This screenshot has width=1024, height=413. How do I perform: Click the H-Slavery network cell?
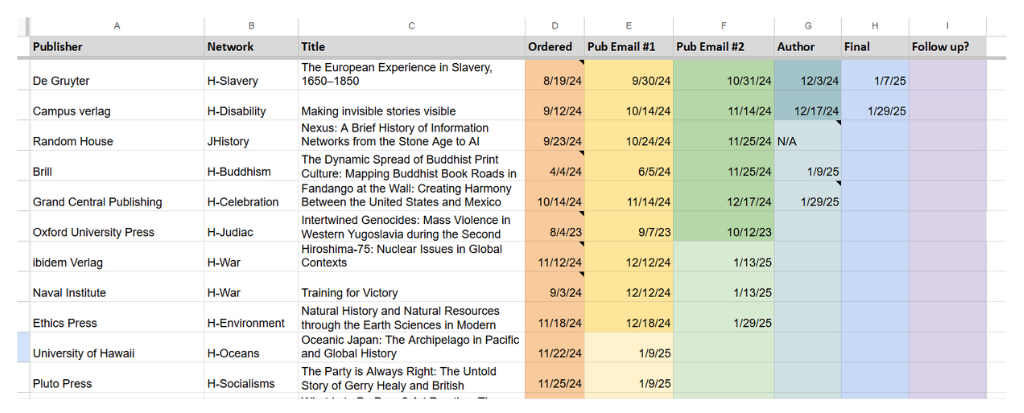(251, 75)
